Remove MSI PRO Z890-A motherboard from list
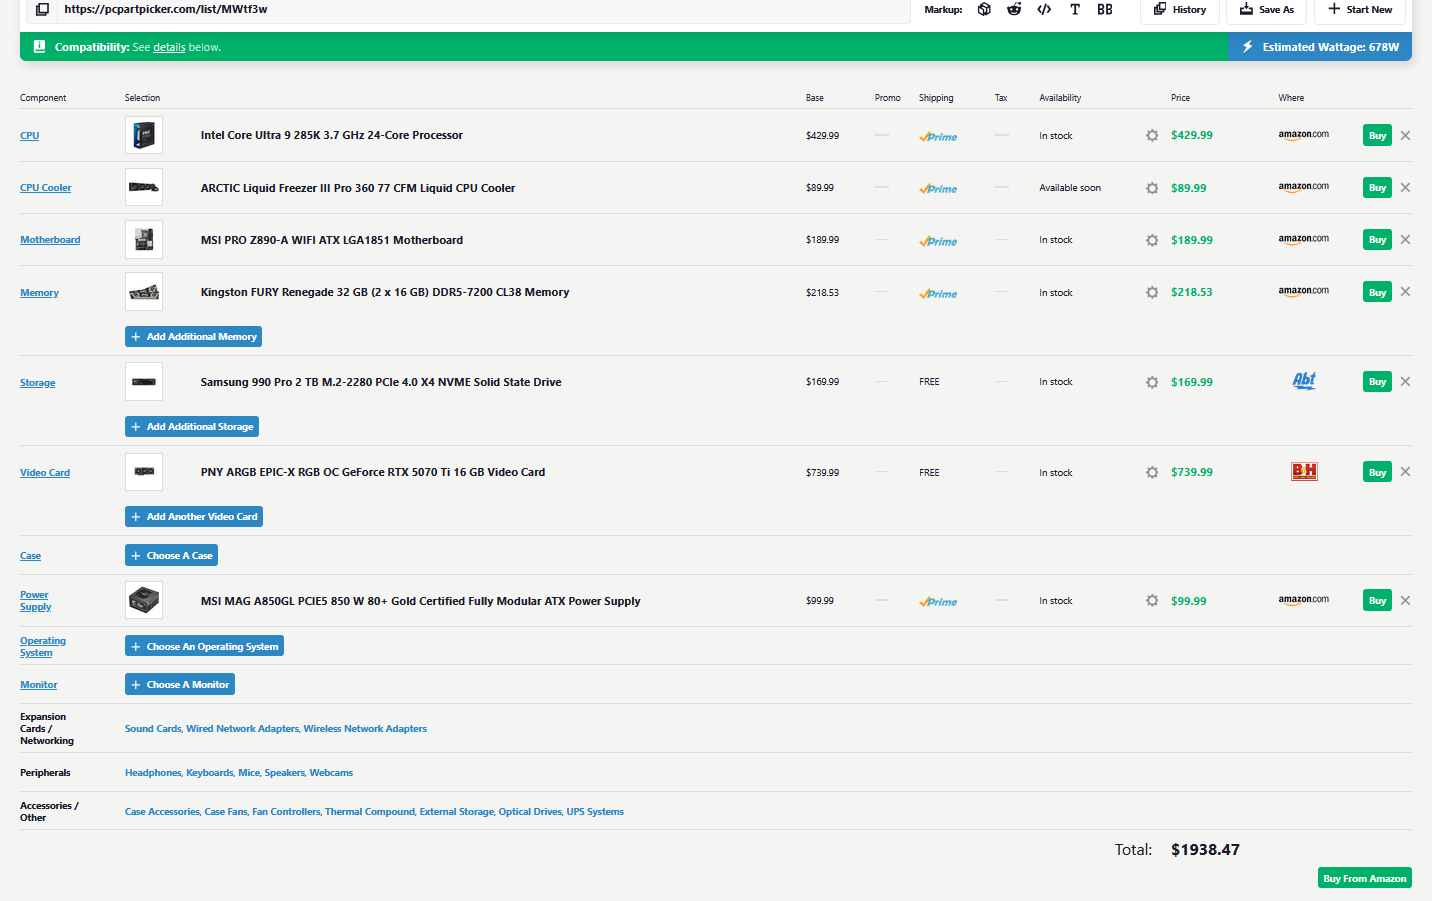The height and width of the screenshot is (901, 1432). coord(1405,239)
